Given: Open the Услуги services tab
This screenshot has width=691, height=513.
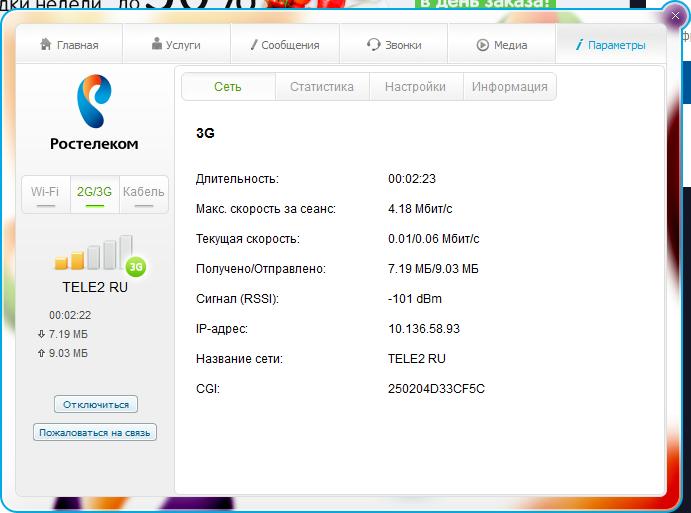Looking at the screenshot, I should 176,45.
